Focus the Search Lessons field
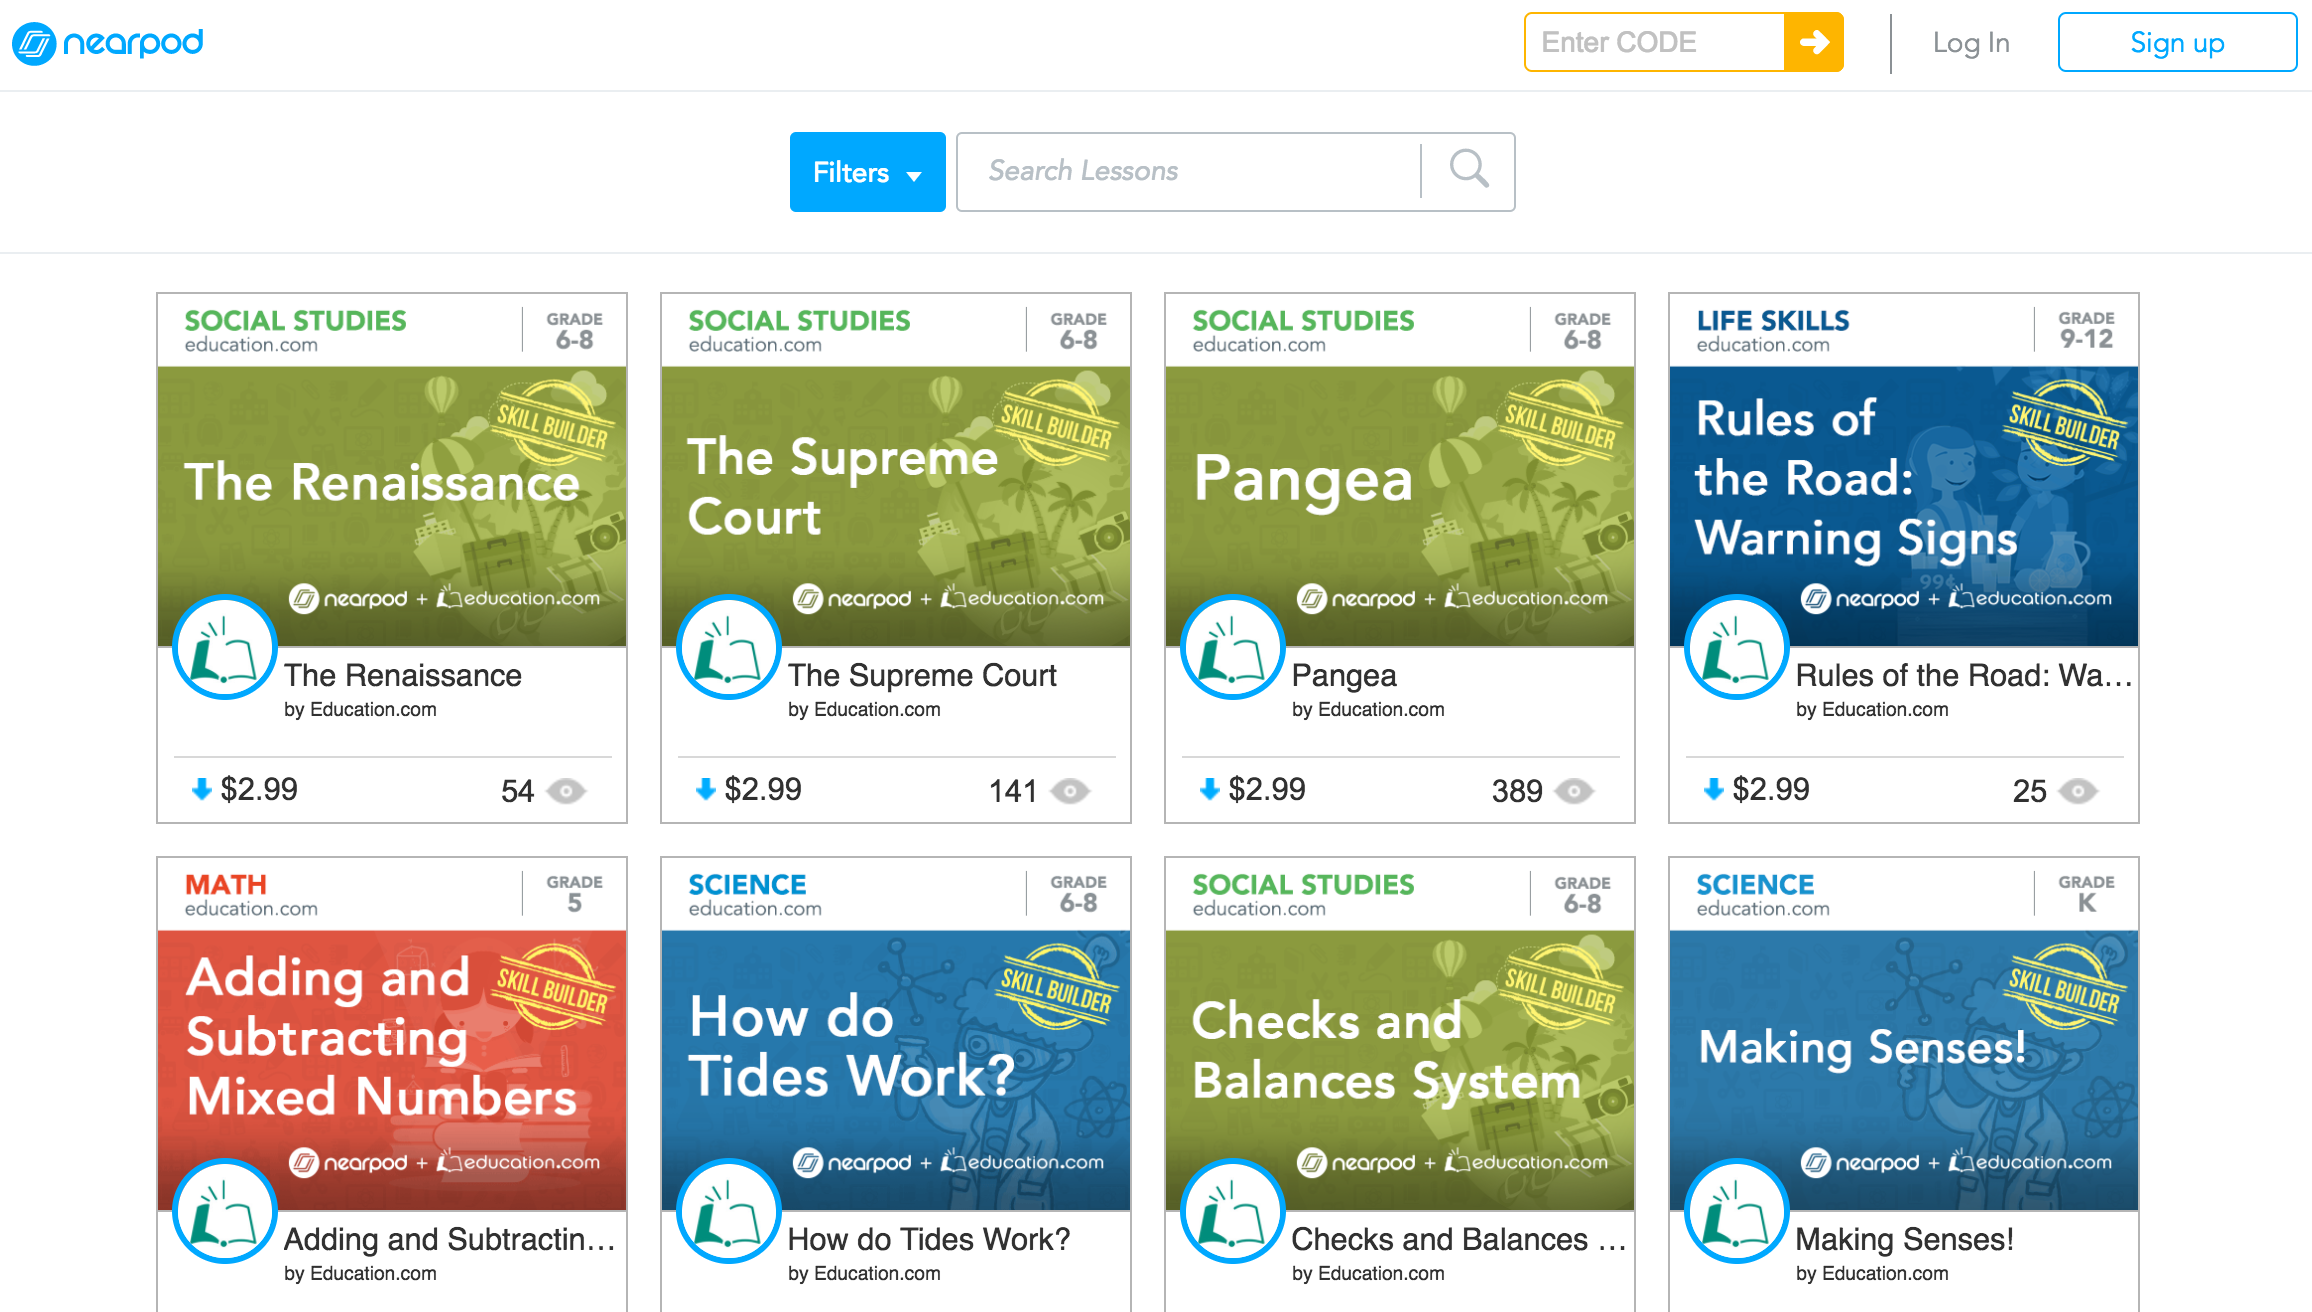This screenshot has width=2312, height=1312. coord(1188,171)
